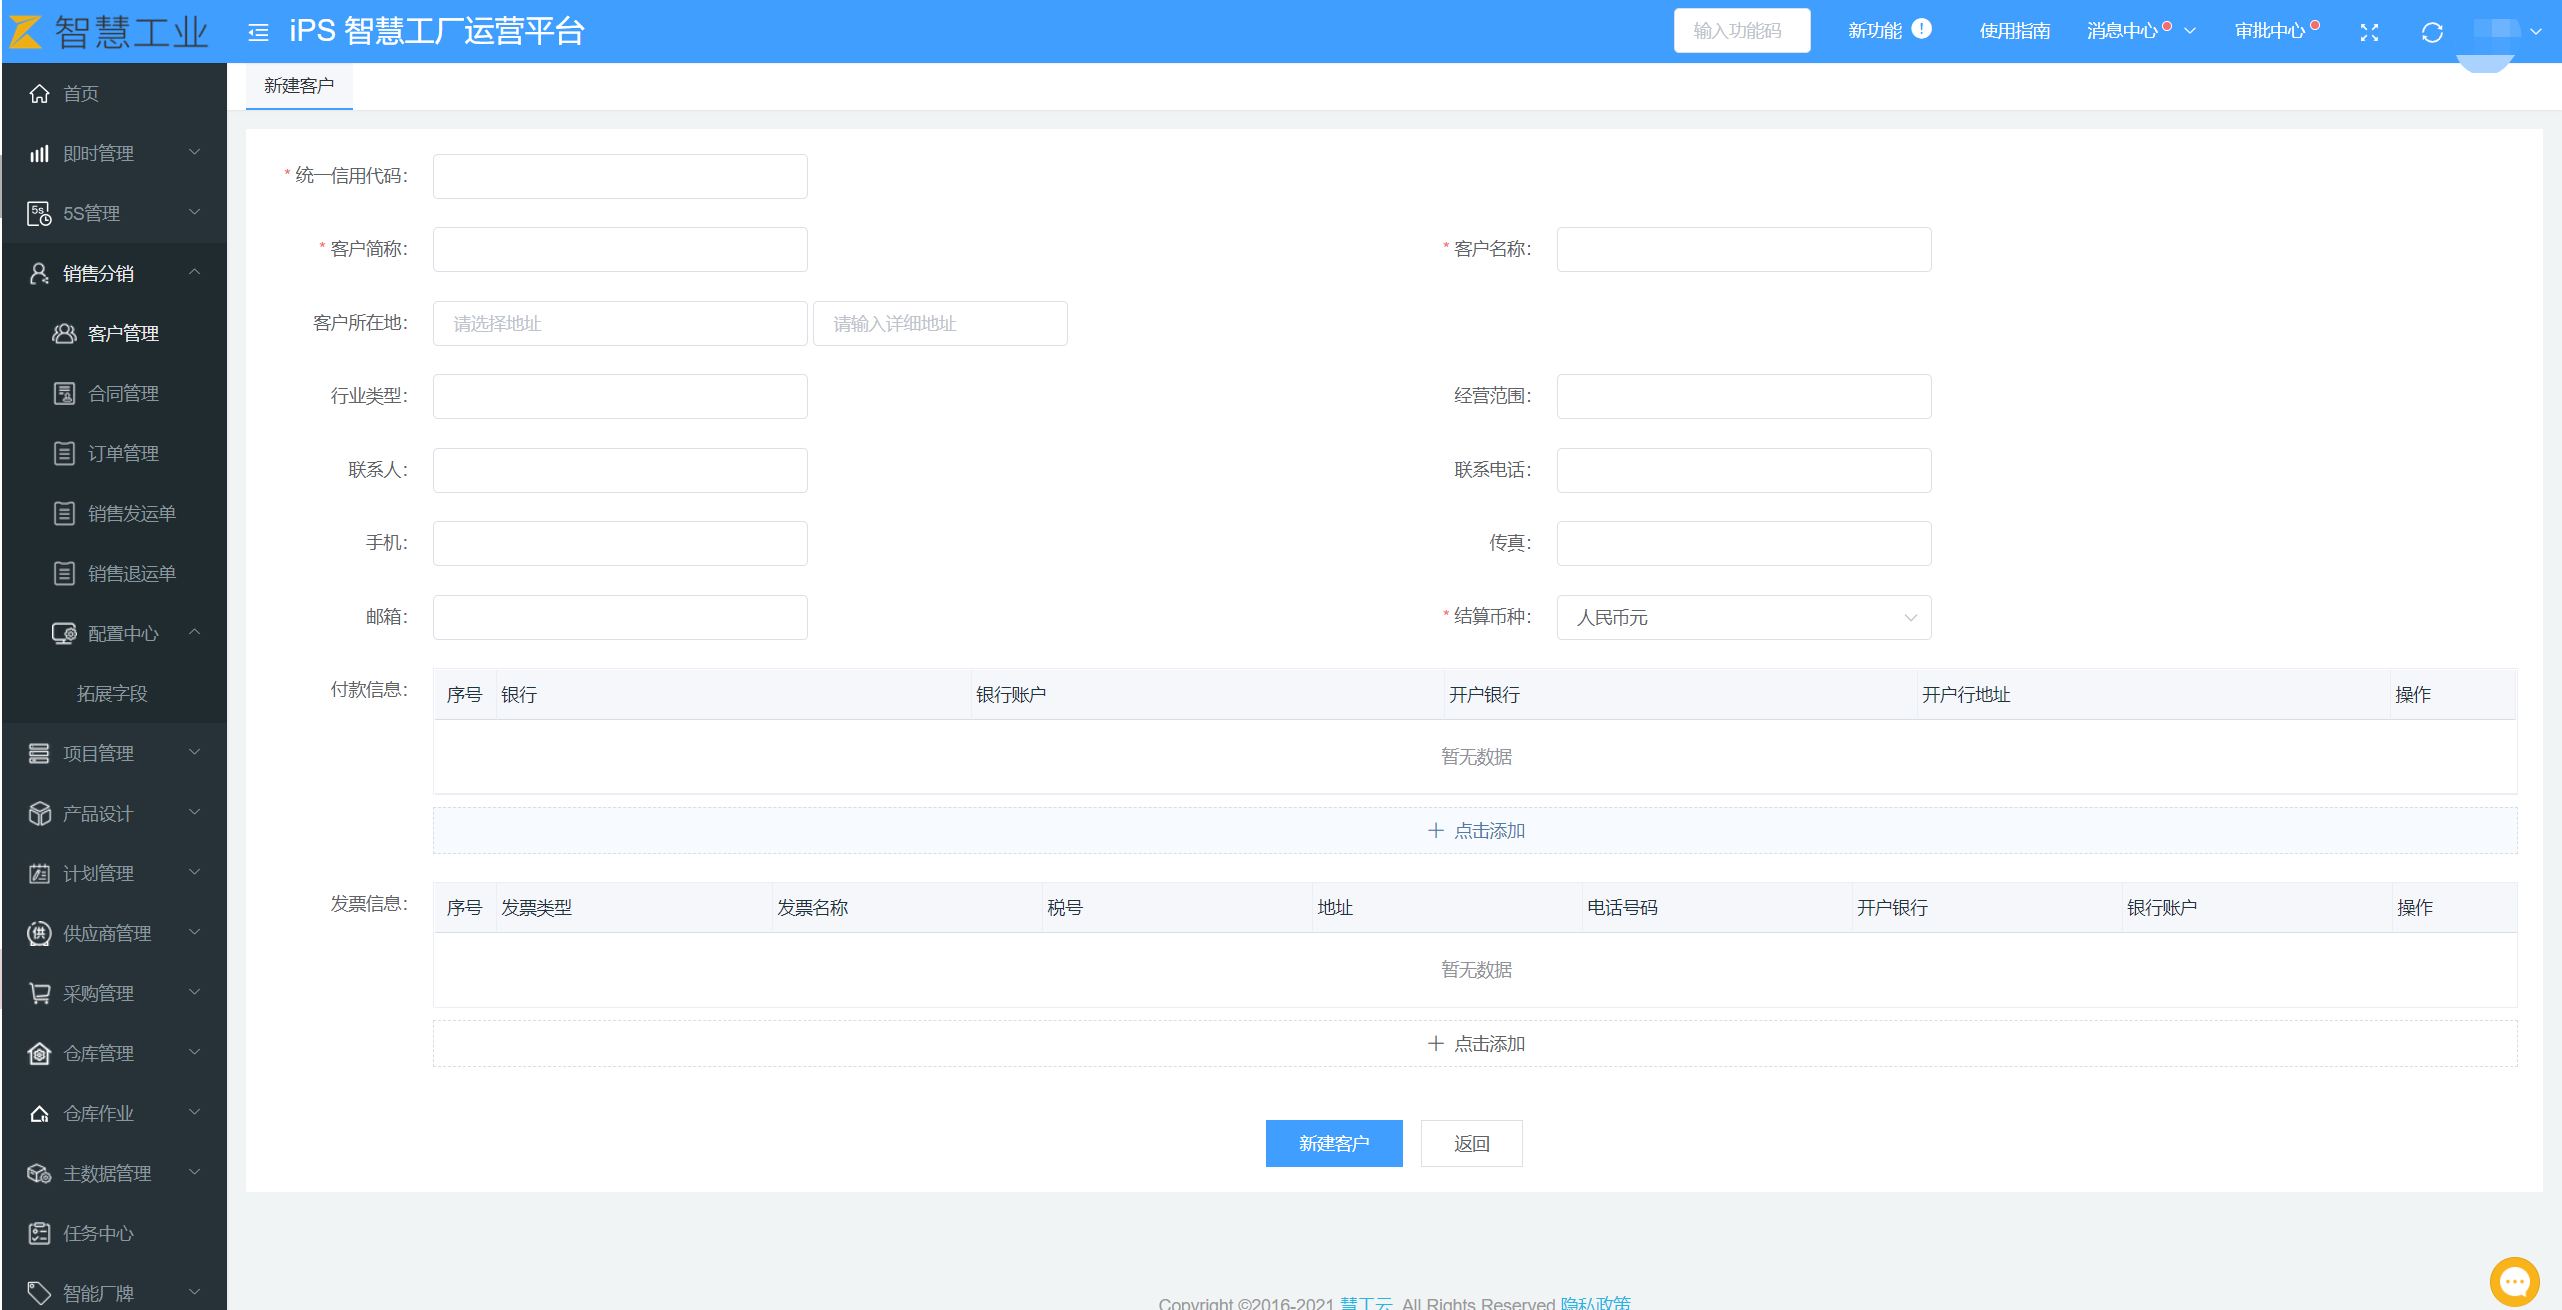The height and width of the screenshot is (1310, 2562).
Task: Open 销售发运单 in the sidebar
Action: pyautogui.click(x=131, y=513)
